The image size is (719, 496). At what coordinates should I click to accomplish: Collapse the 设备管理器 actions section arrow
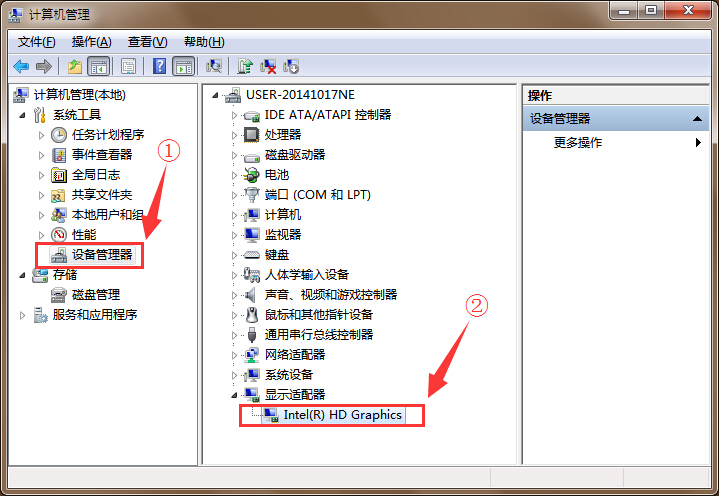[697, 119]
